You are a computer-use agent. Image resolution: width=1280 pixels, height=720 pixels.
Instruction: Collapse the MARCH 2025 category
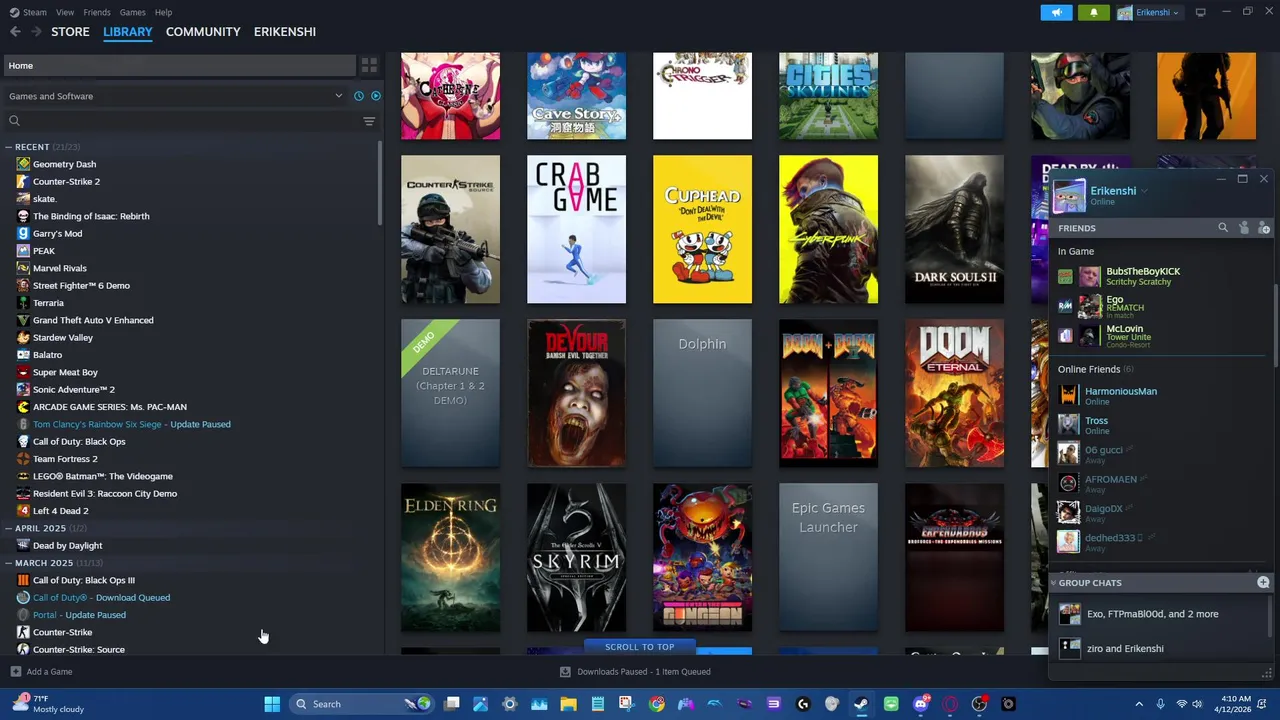click(9, 563)
